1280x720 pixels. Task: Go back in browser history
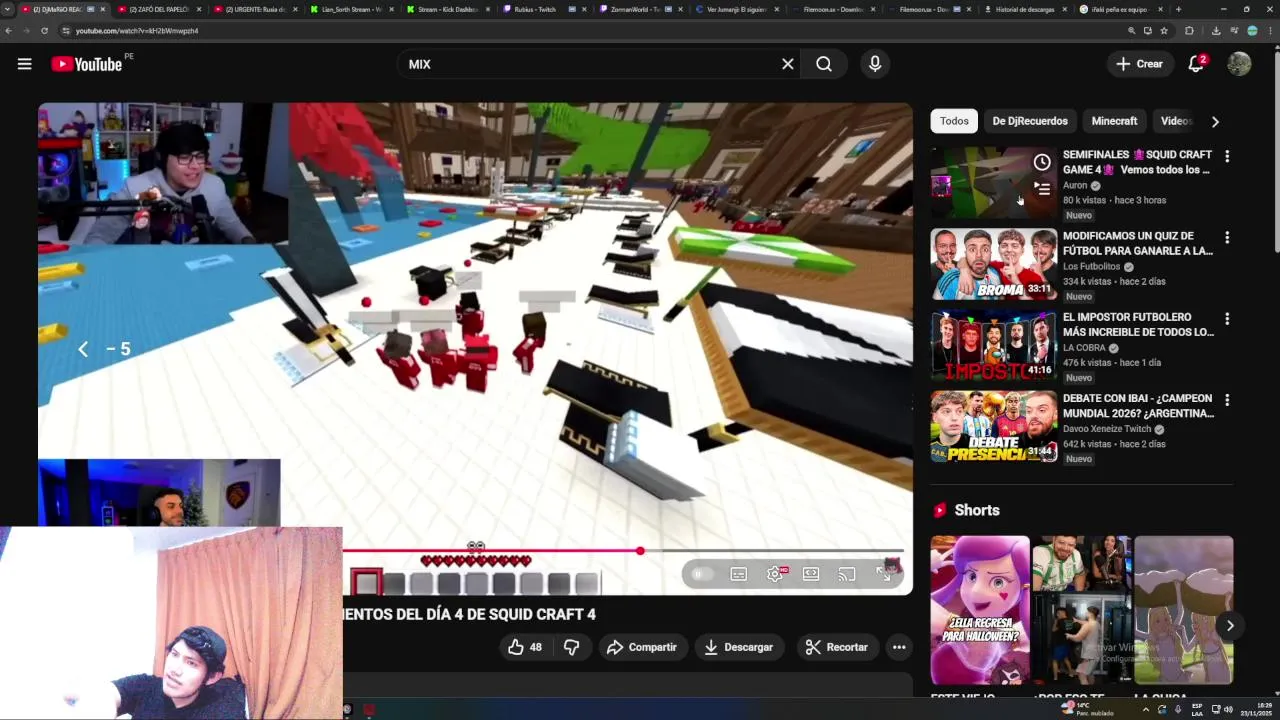pos(8,31)
